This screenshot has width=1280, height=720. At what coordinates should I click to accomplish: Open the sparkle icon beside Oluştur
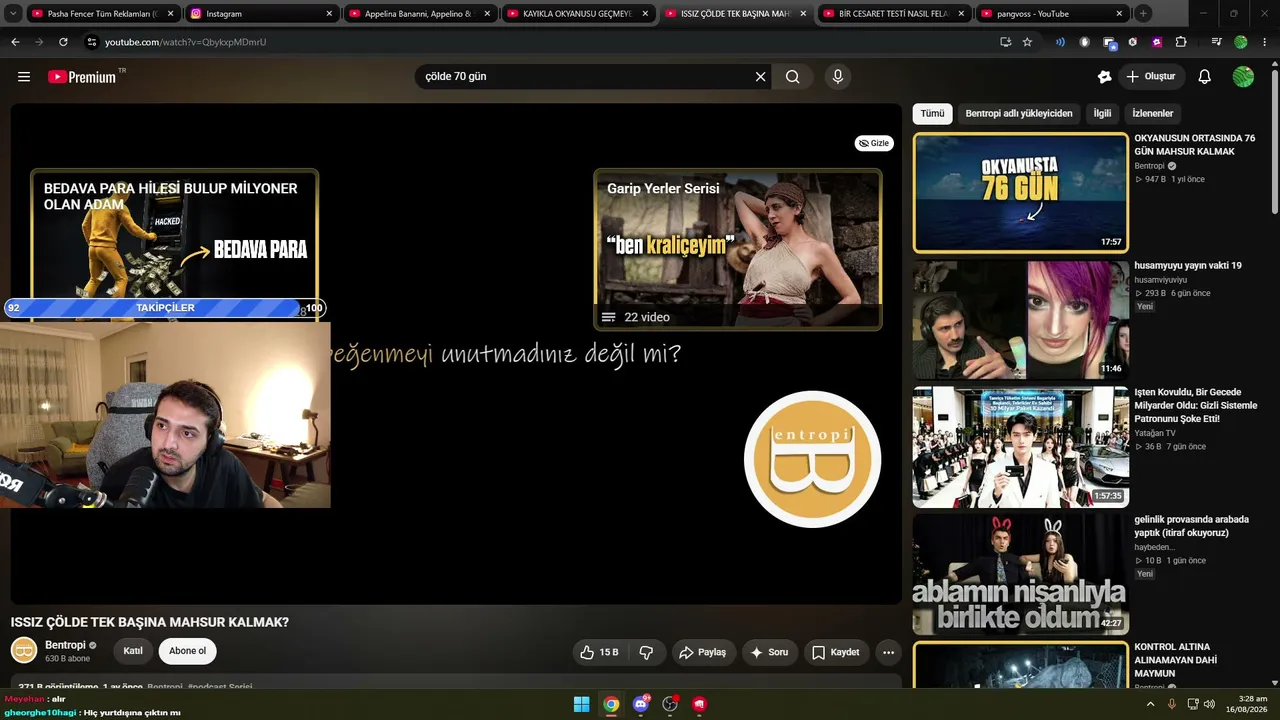click(x=1104, y=77)
